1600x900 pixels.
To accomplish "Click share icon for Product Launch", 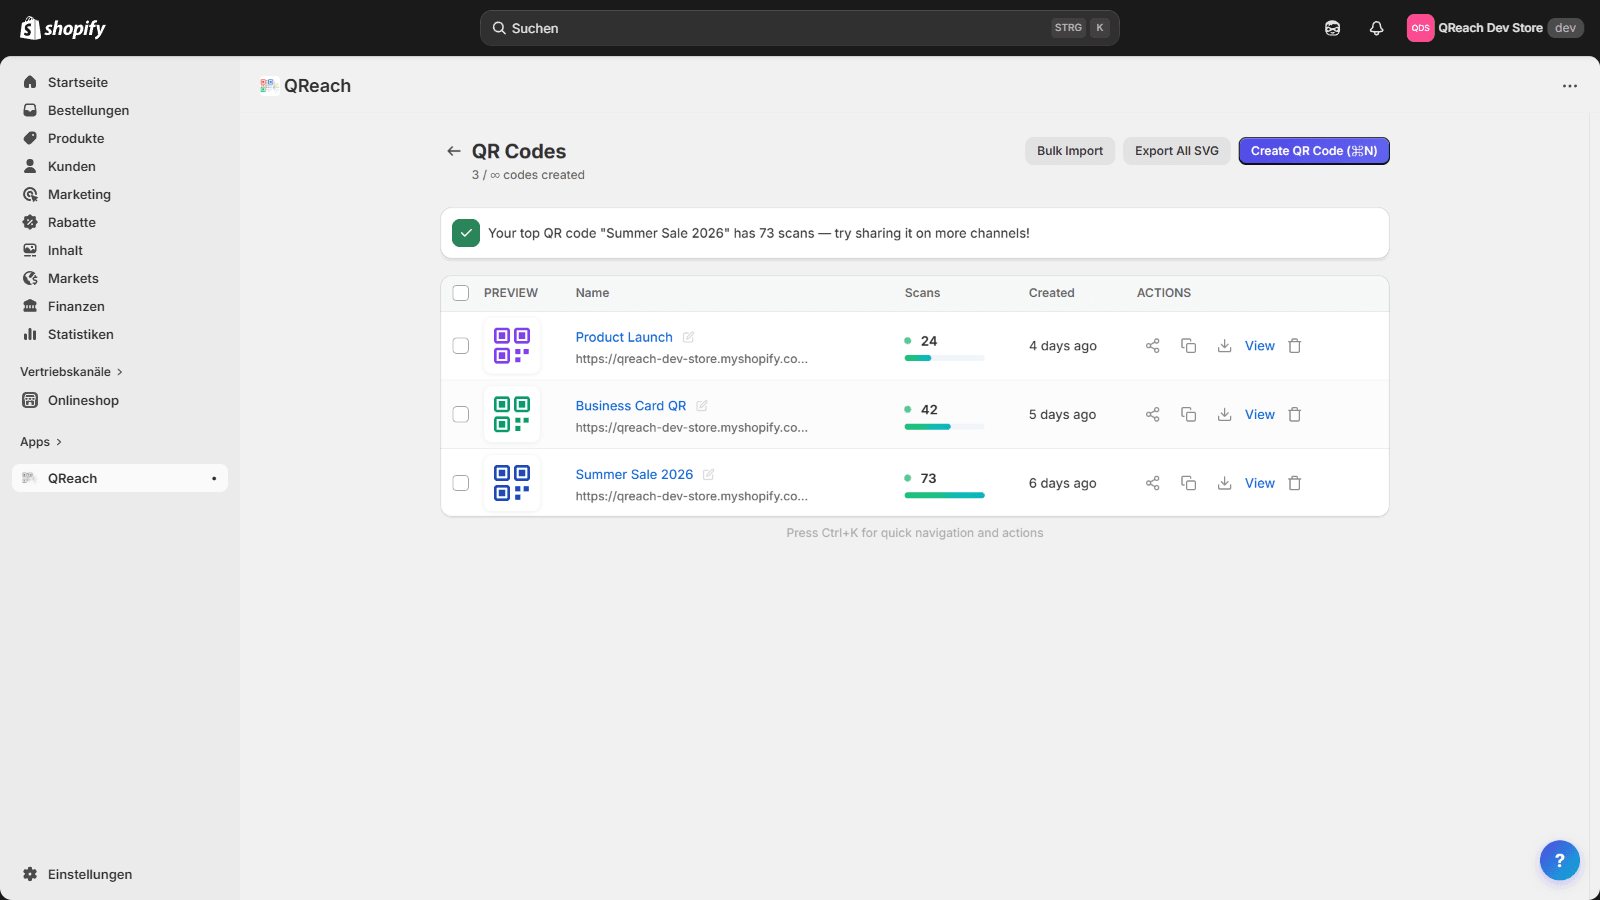I will point(1152,346).
